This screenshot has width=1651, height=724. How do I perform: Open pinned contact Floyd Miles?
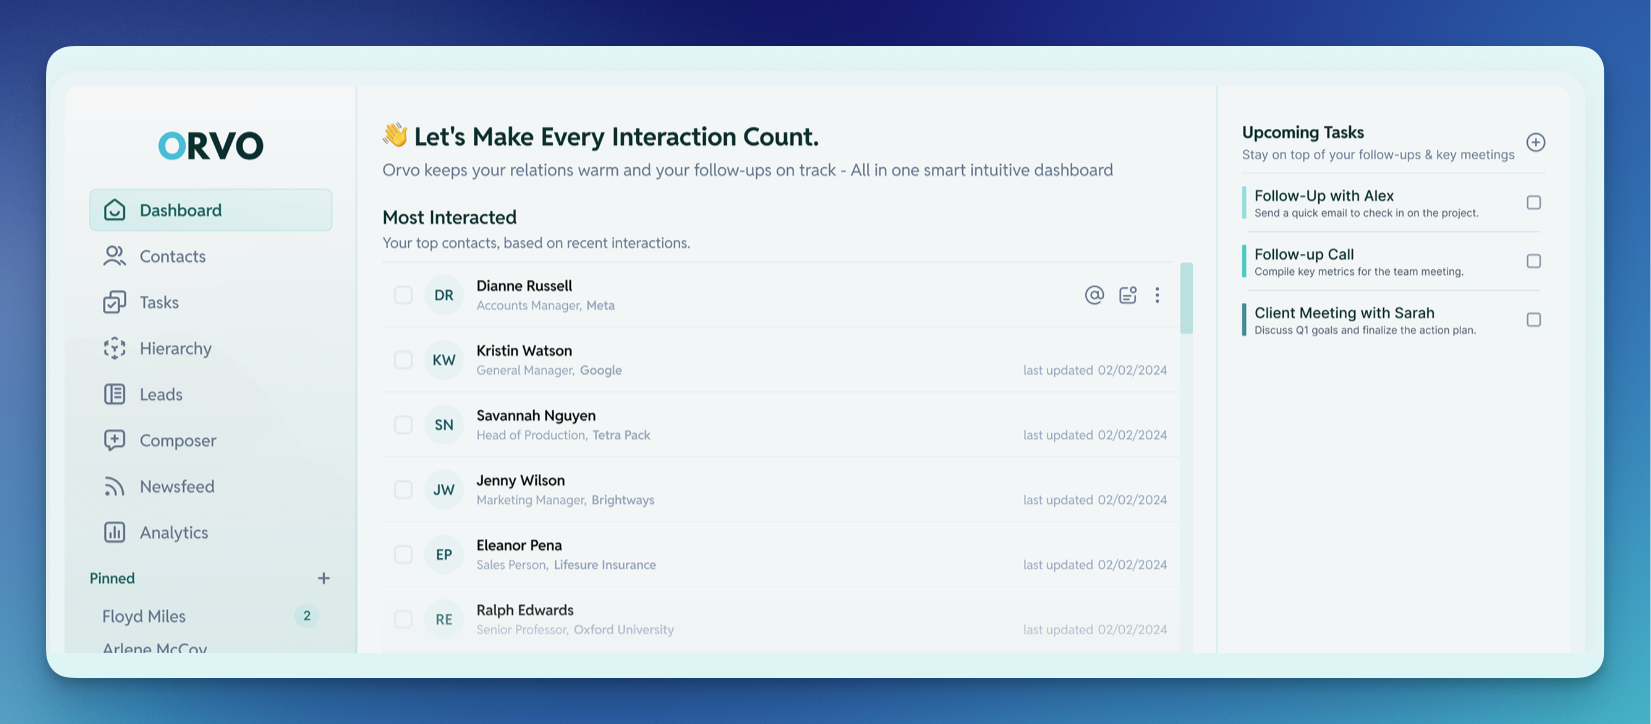point(144,616)
